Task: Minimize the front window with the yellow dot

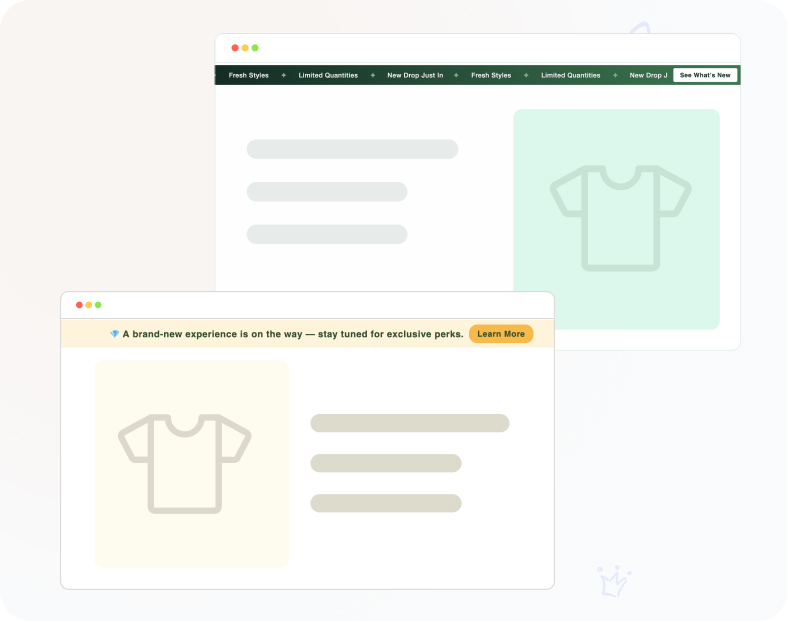Action: coord(88,305)
